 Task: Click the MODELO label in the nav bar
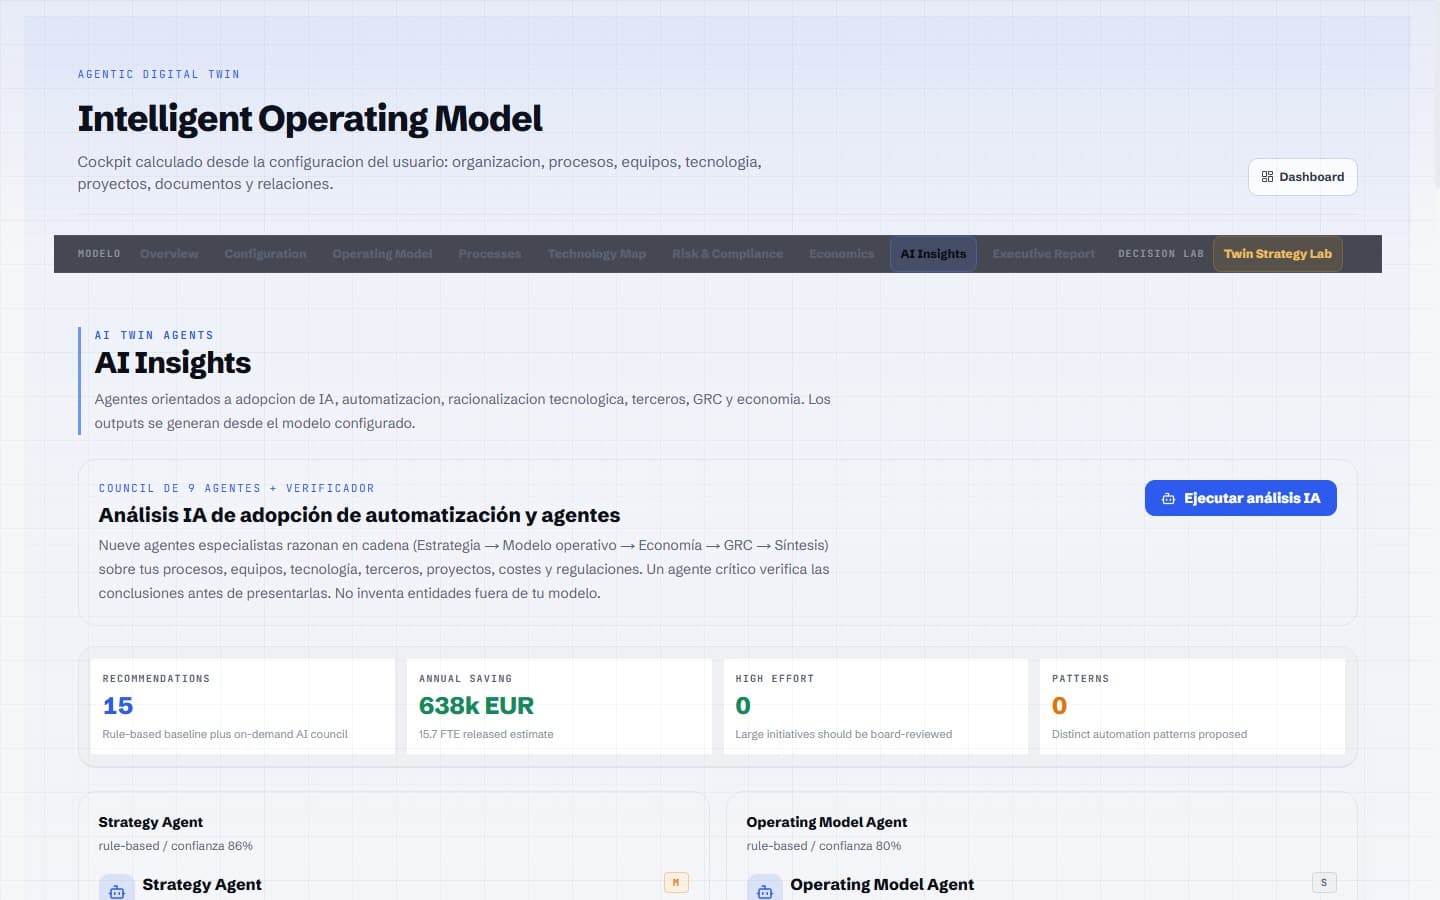(99, 254)
